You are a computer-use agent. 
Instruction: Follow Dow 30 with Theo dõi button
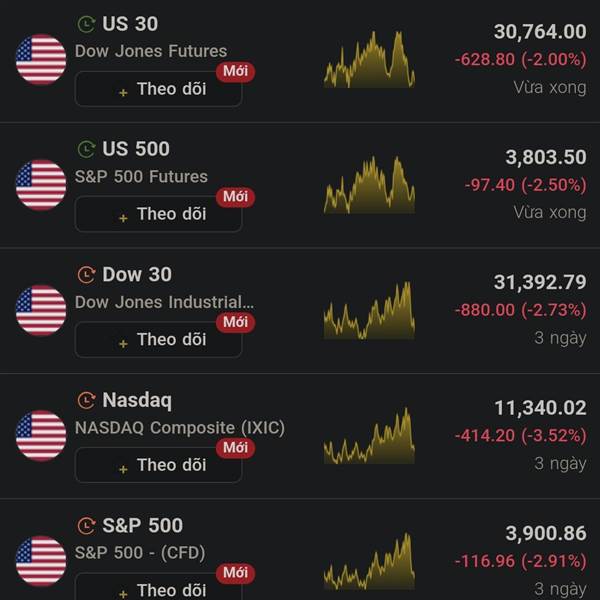click(x=158, y=339)
